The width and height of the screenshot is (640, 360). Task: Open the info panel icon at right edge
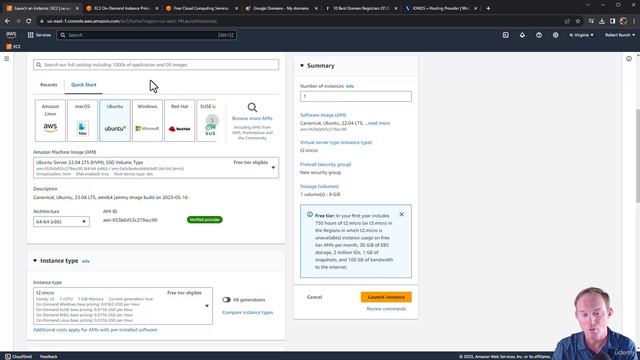click(629, 59)
